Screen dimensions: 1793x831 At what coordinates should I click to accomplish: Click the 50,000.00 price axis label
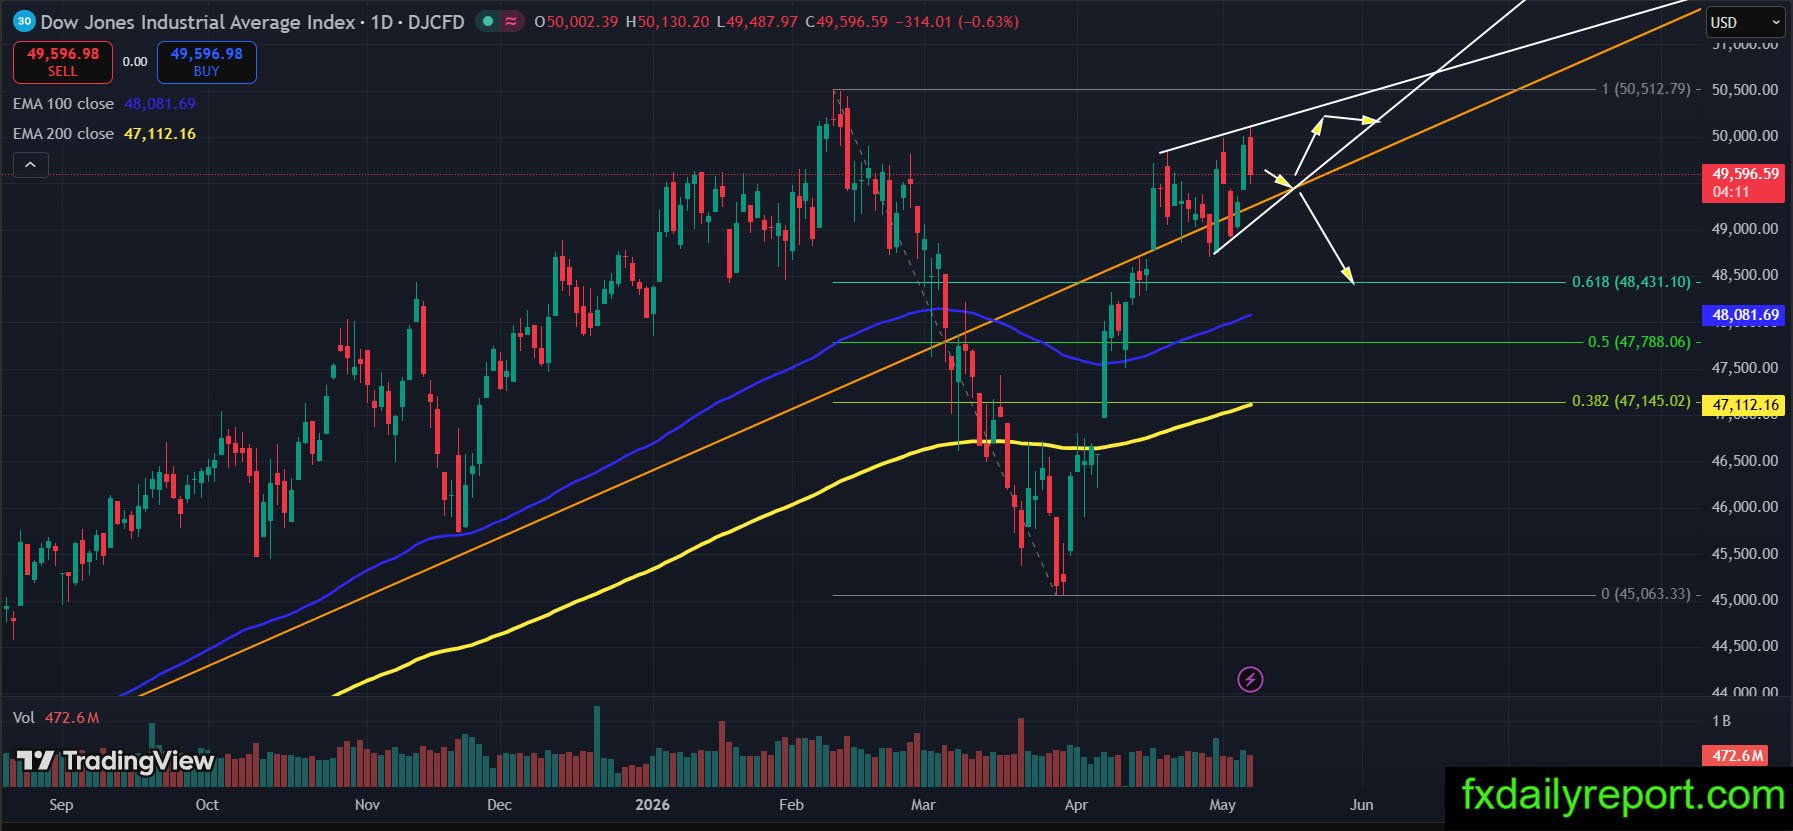1745,136
